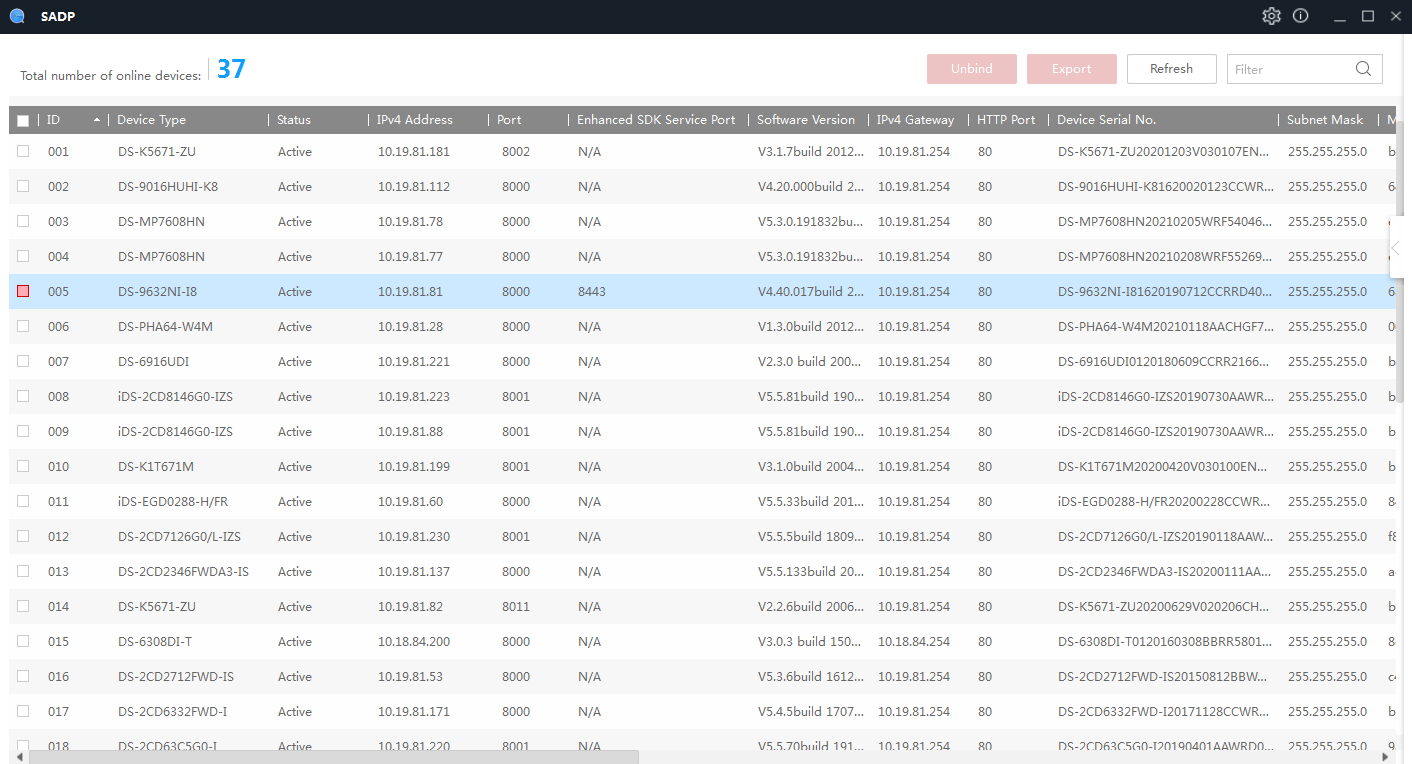Sort by the Device Type column header
Image resolution: width=1412 pixels, height=764 pixels.
pyautogui.click(x=151, y=120)
